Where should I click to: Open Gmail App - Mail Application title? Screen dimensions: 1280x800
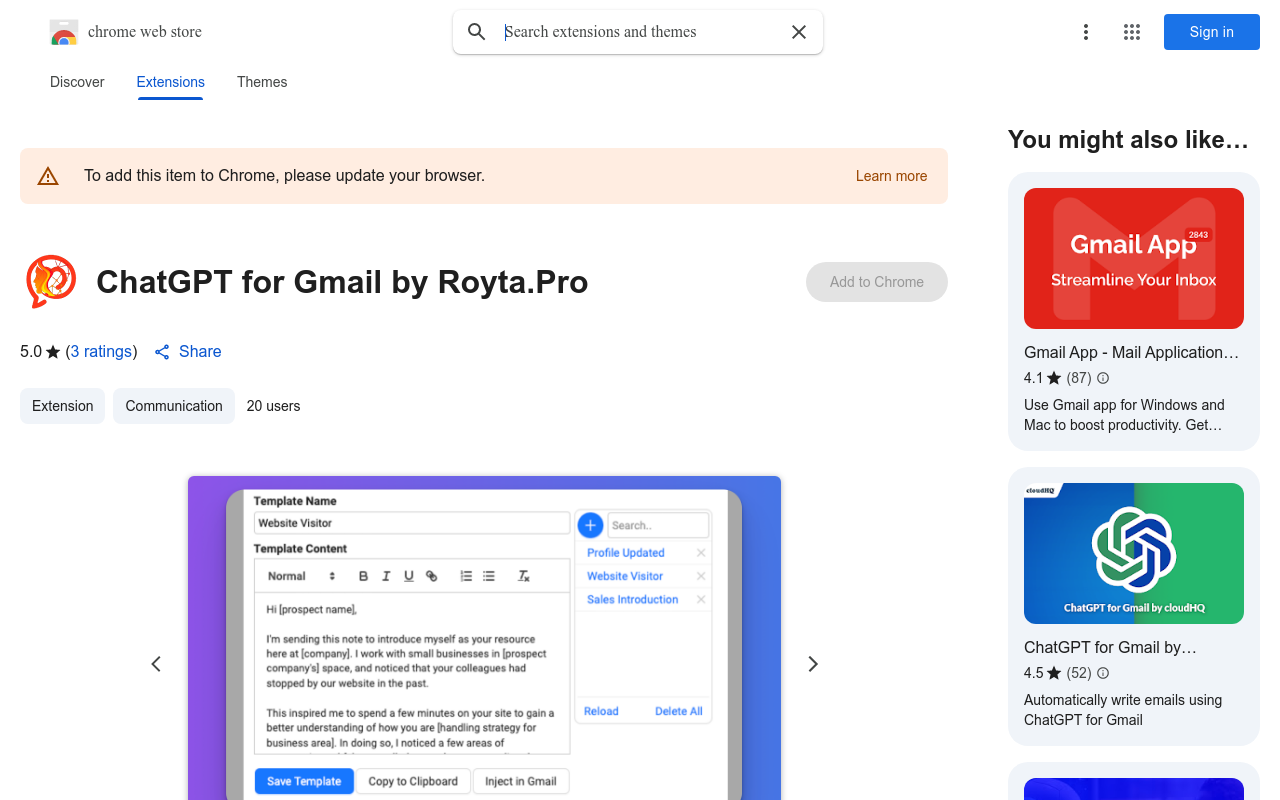pyautogui.click(x=1132, y=352)
